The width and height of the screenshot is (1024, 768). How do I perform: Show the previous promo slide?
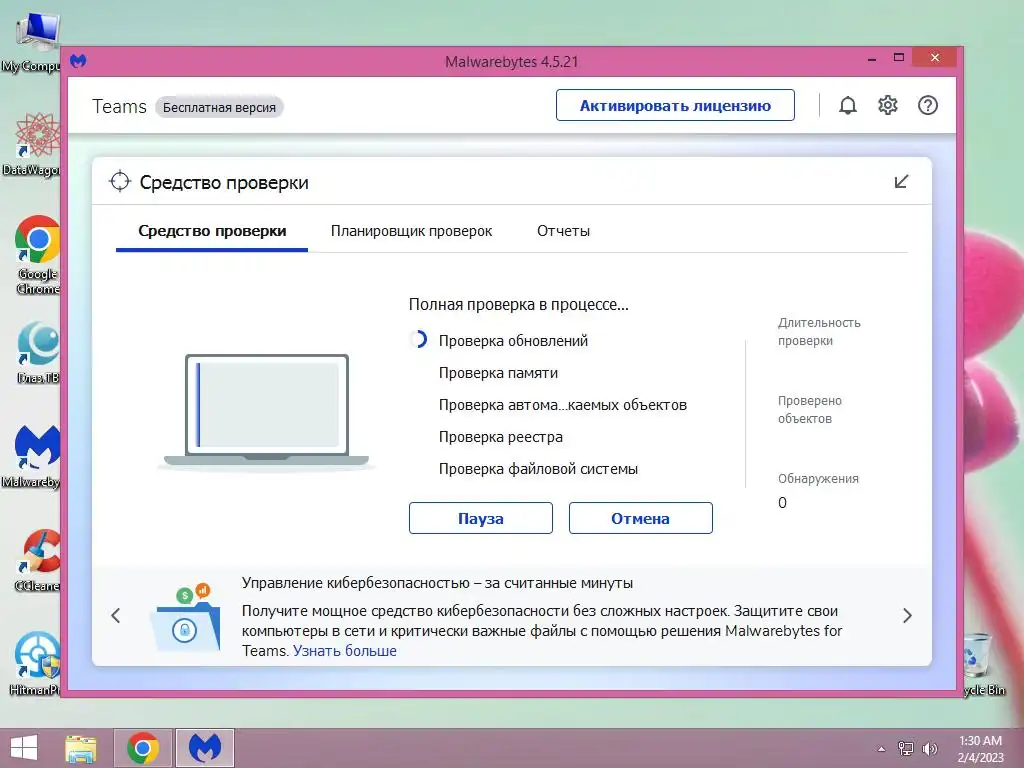point(116,615)
